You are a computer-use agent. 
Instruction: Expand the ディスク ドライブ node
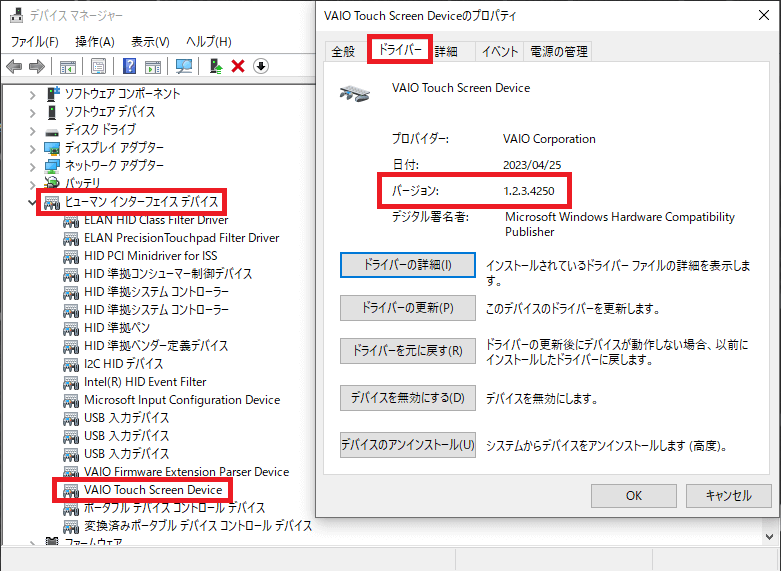coord(32,131)
